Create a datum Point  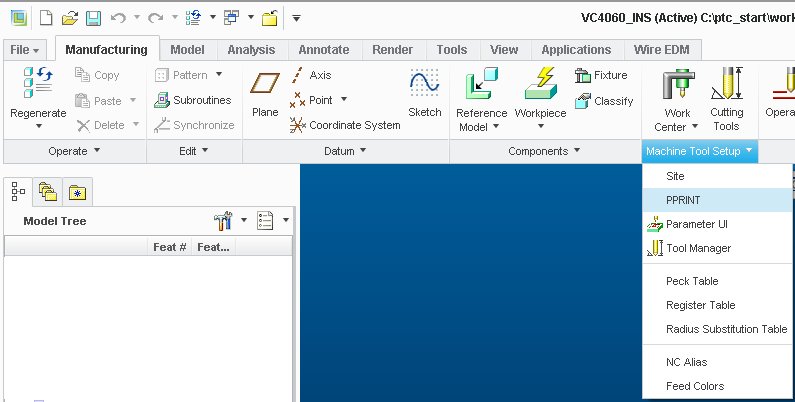click(x=311, y=100)
